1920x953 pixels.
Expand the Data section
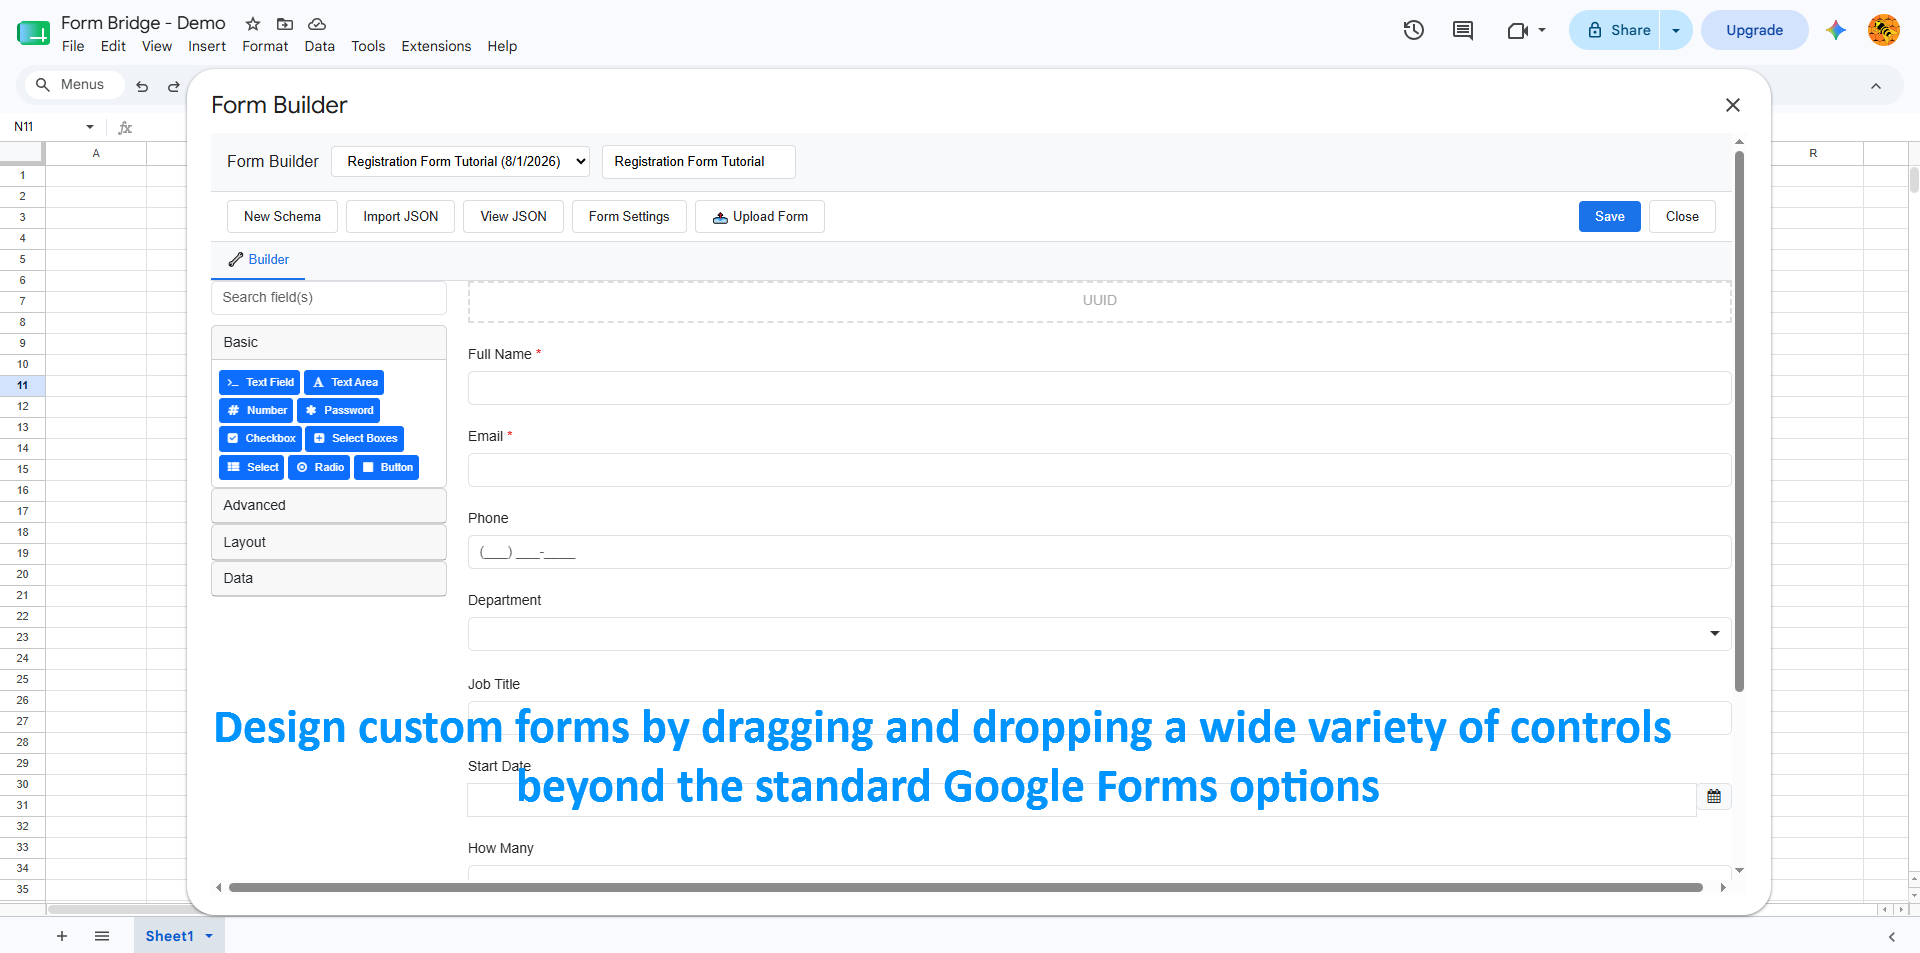[x=329, y=578]
